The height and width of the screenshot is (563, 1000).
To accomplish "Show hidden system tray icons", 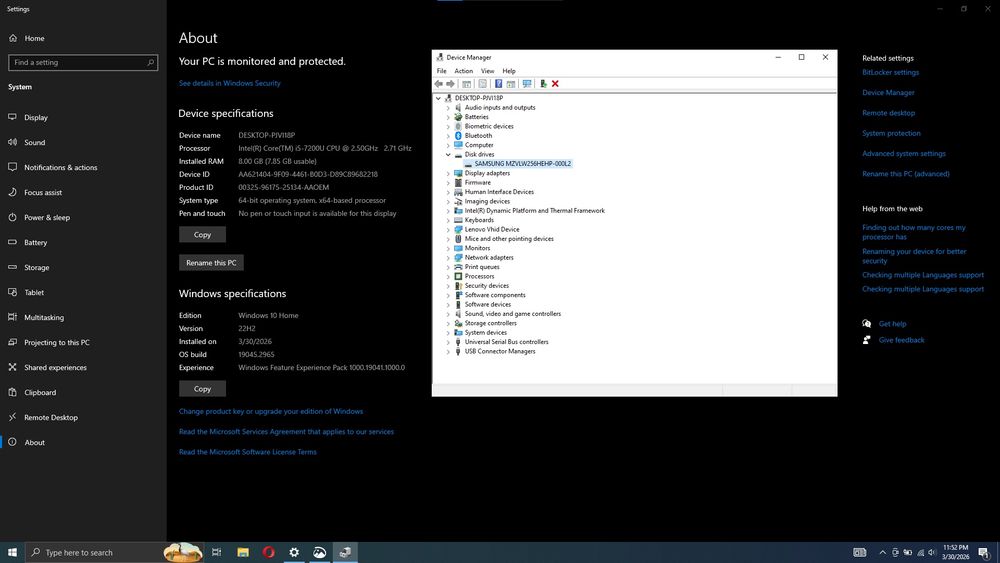I will [882, 553].
